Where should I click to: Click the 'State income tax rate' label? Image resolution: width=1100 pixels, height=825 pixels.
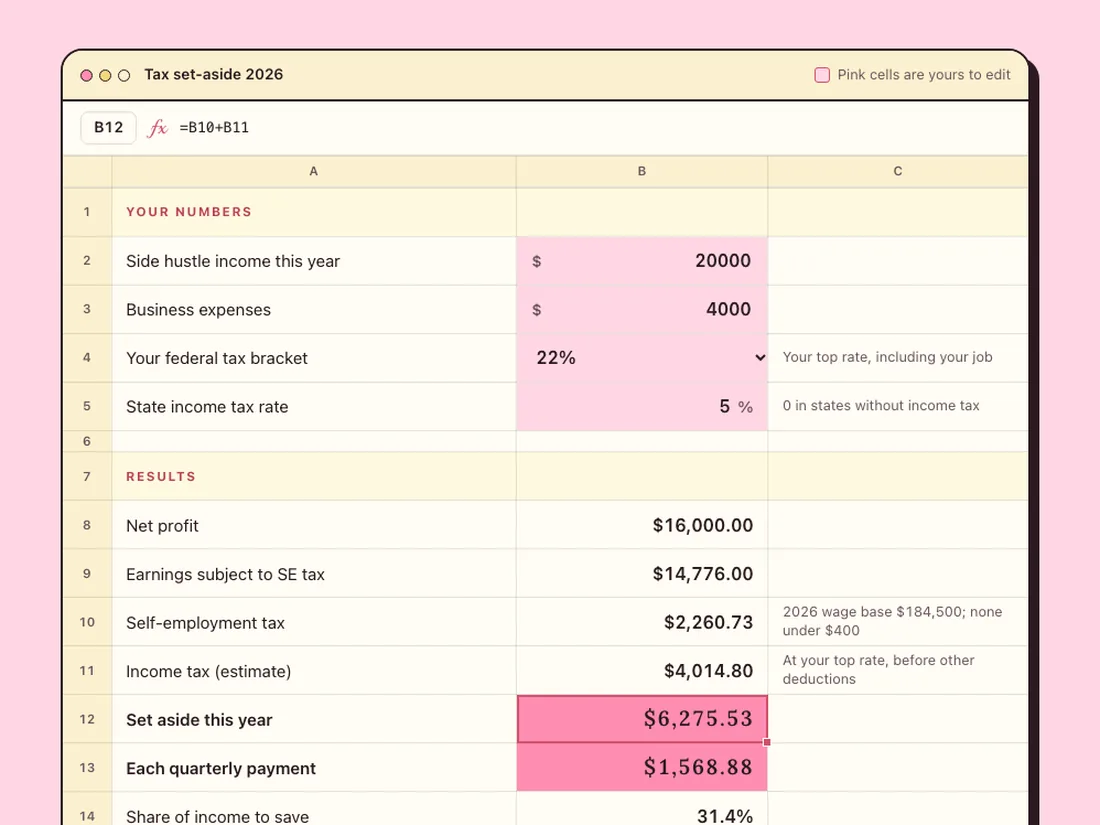(x=207, y=406)
